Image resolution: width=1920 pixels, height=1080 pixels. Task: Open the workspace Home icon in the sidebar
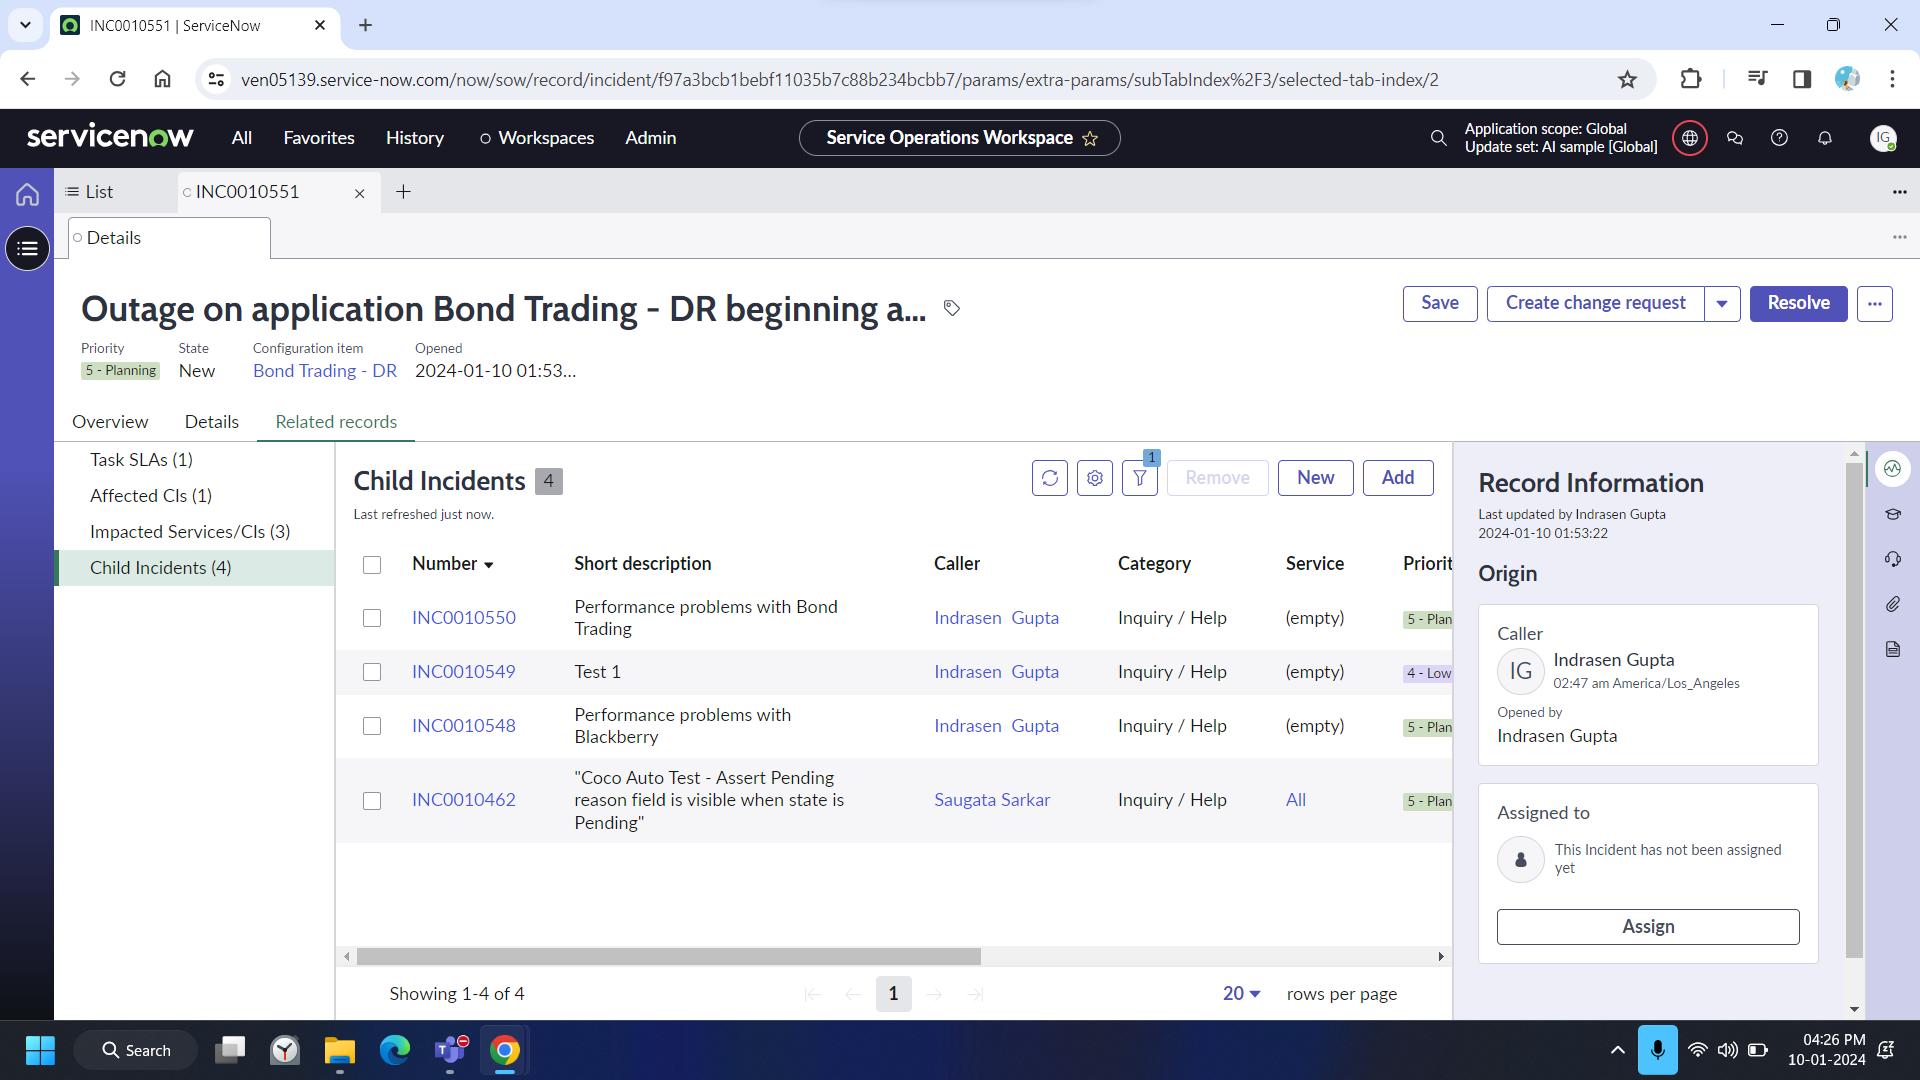click(x=27, y=194)
